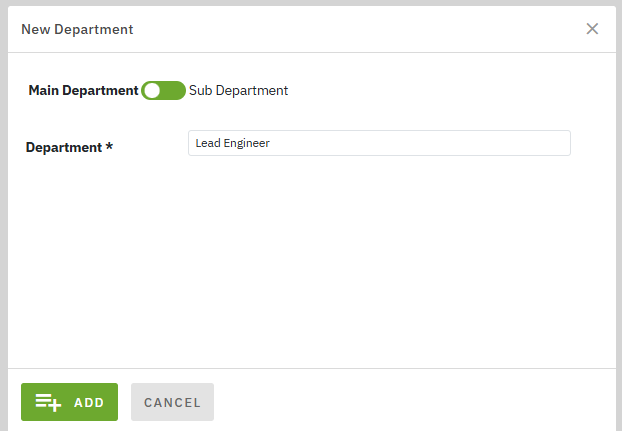
Task: Click inside the Department text field
Action: tap(400, 143)
